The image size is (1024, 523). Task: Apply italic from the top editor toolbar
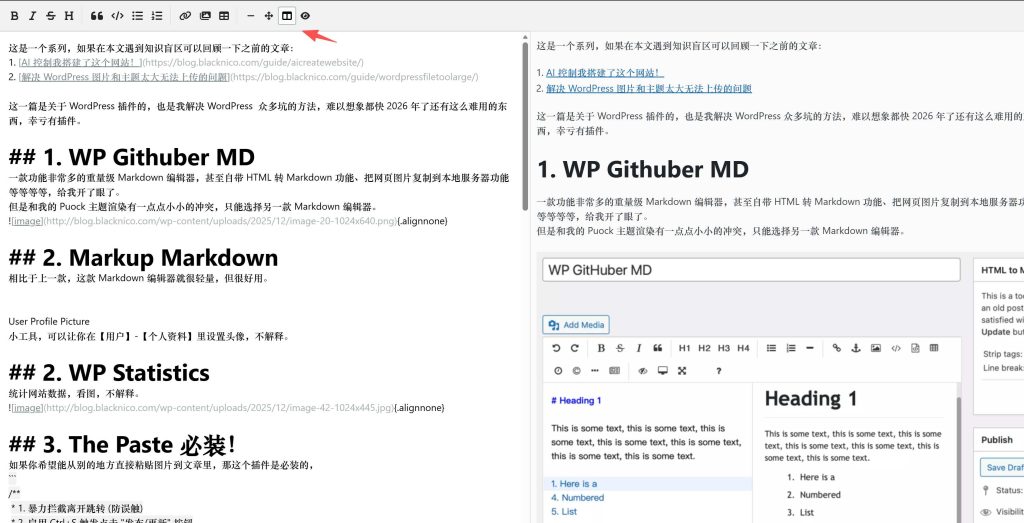coord(33,16)
